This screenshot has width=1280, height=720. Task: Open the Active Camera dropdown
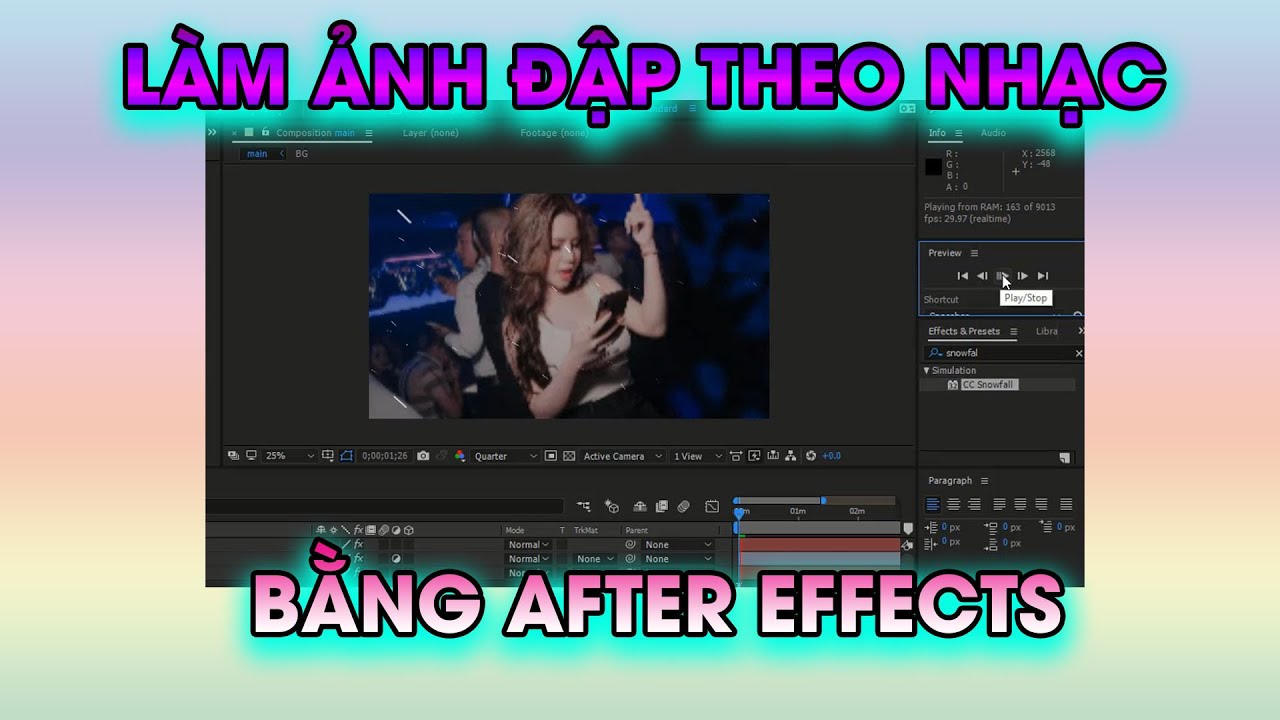coord(622,456)
